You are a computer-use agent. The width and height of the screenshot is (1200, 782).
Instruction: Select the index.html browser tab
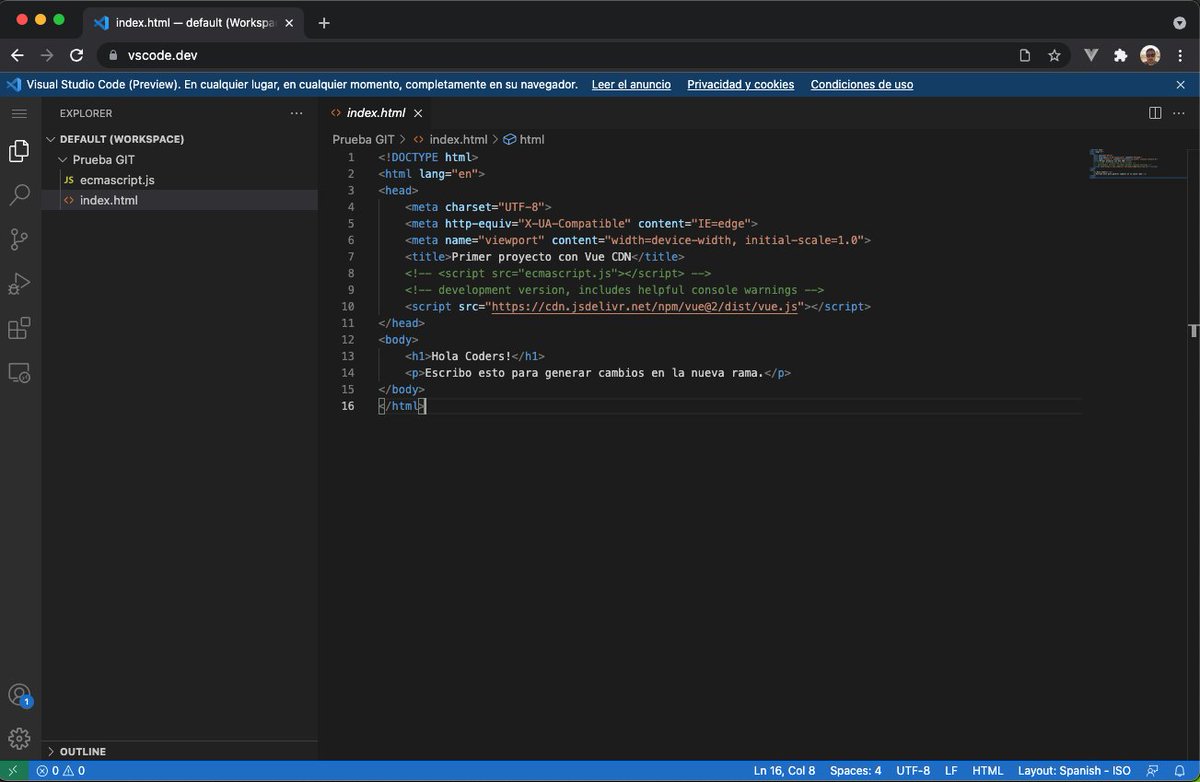coord(195,22)
